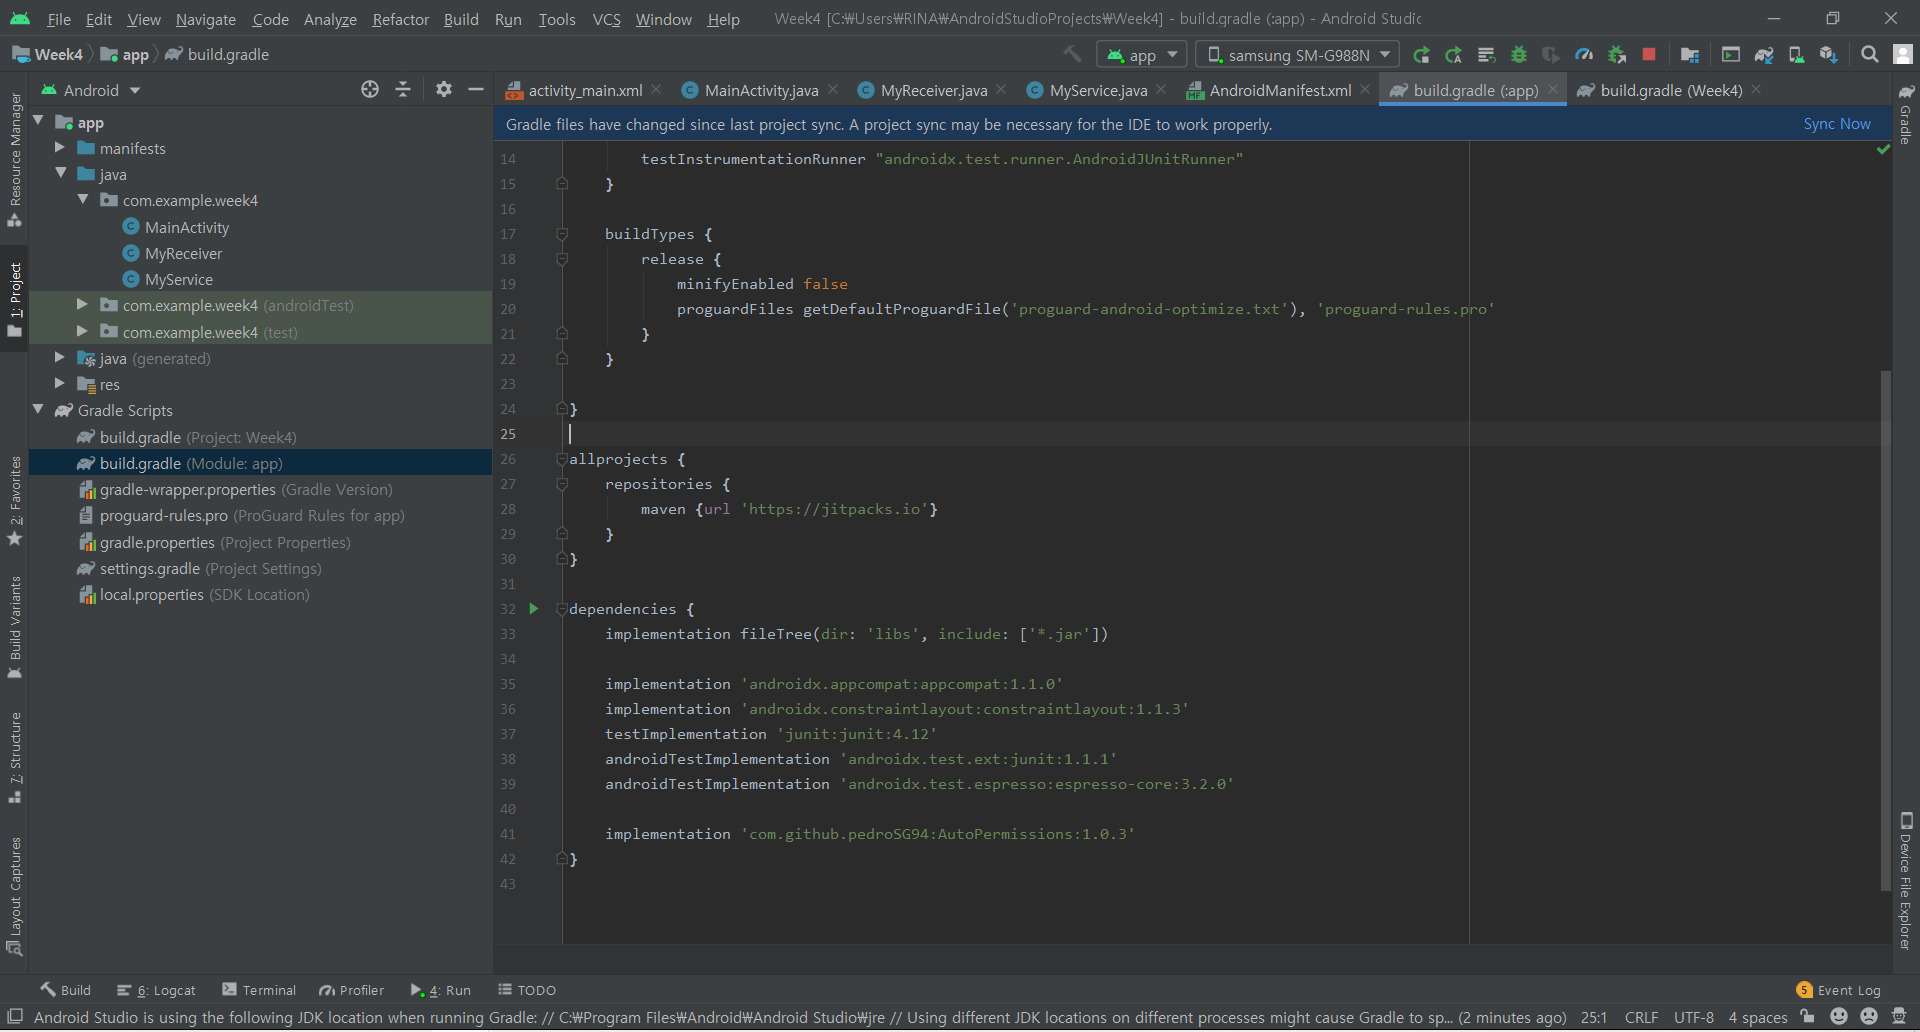
Task: Toggle the Event Log tool window
Action: 1838,990
